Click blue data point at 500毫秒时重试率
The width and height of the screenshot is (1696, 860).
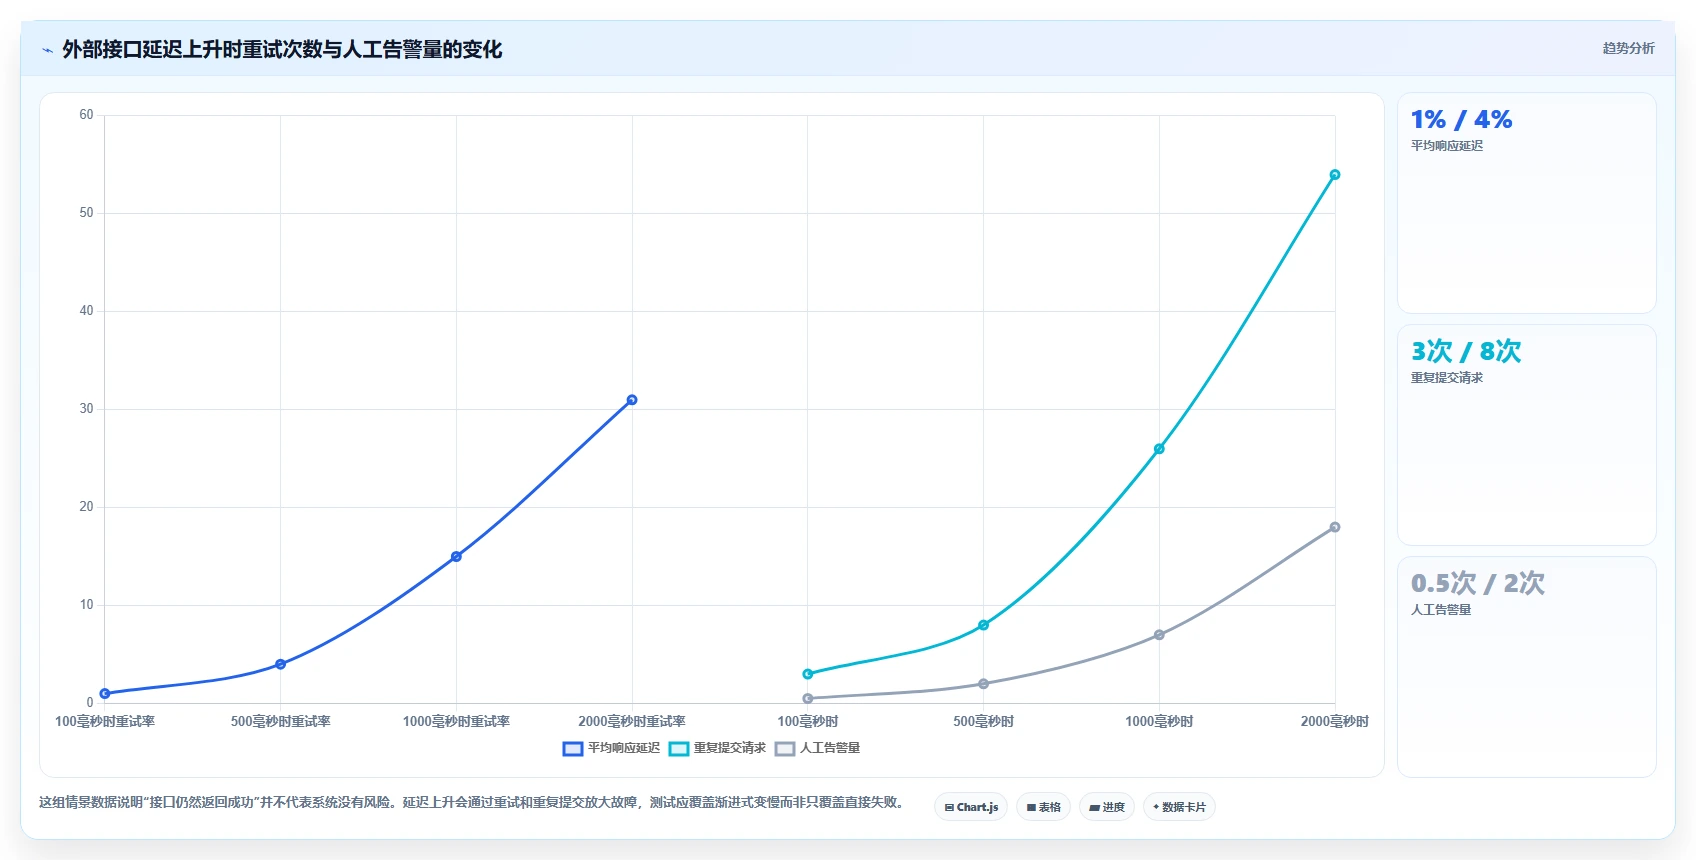(x=281, y=664)
